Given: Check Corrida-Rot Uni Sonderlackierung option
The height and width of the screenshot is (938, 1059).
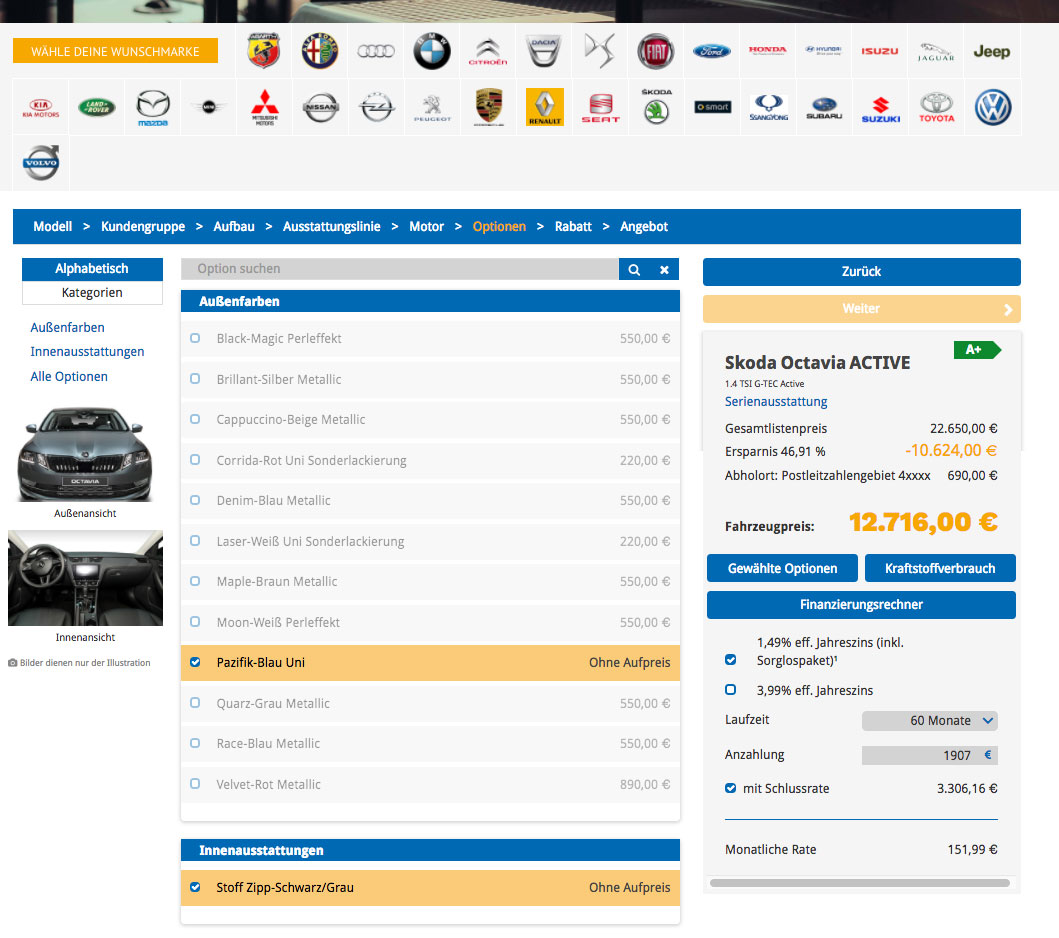Looking at the screenshot, I should [195, 460].
